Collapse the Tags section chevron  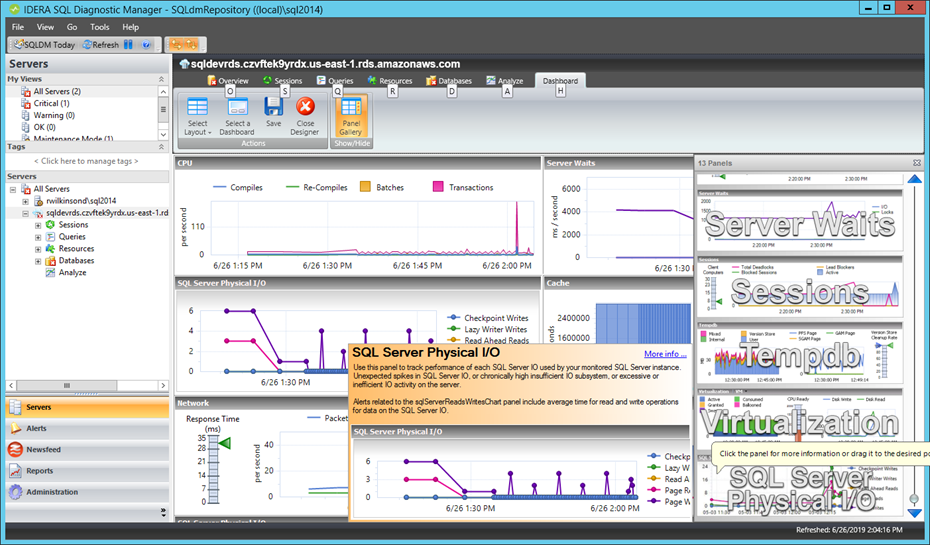point(161,146)
